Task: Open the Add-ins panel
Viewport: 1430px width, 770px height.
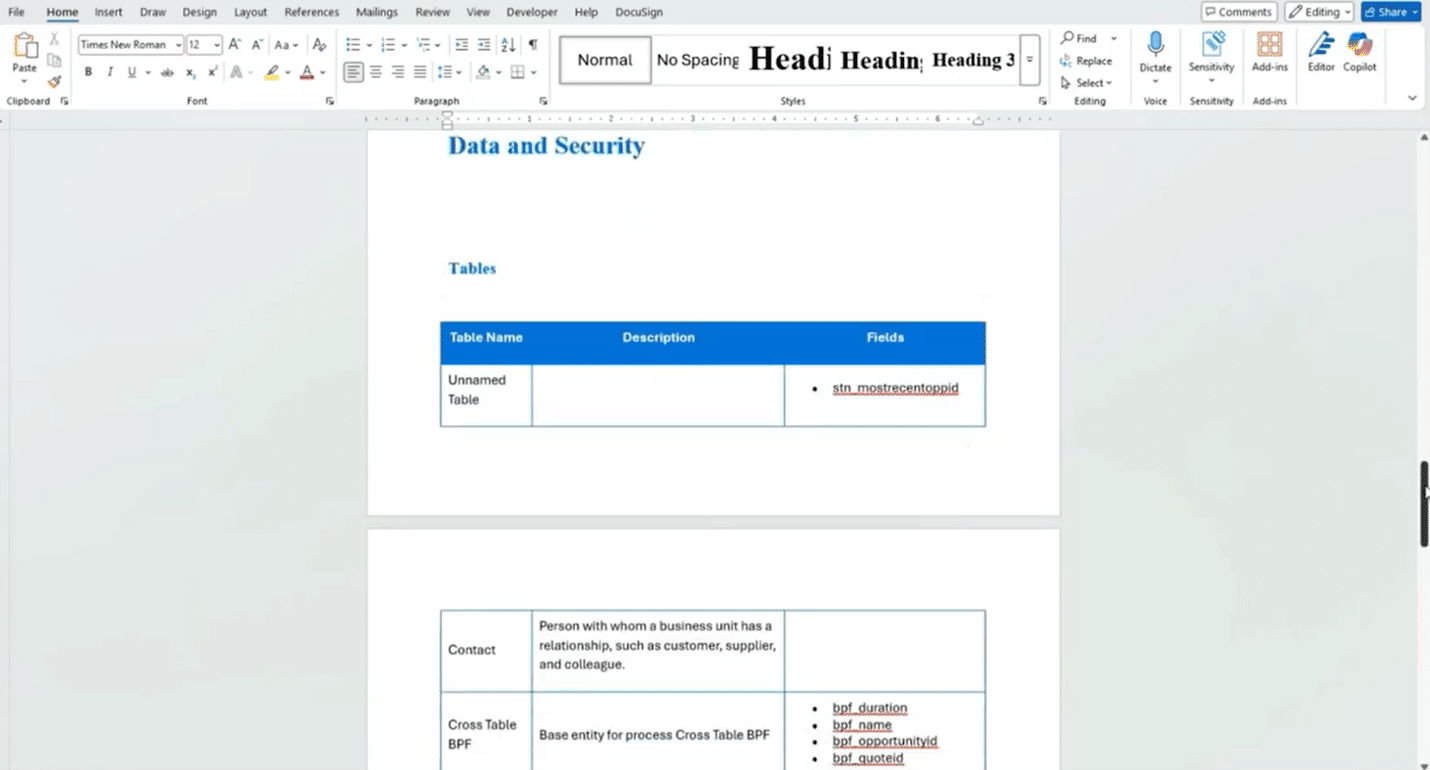Action: 1270,52
